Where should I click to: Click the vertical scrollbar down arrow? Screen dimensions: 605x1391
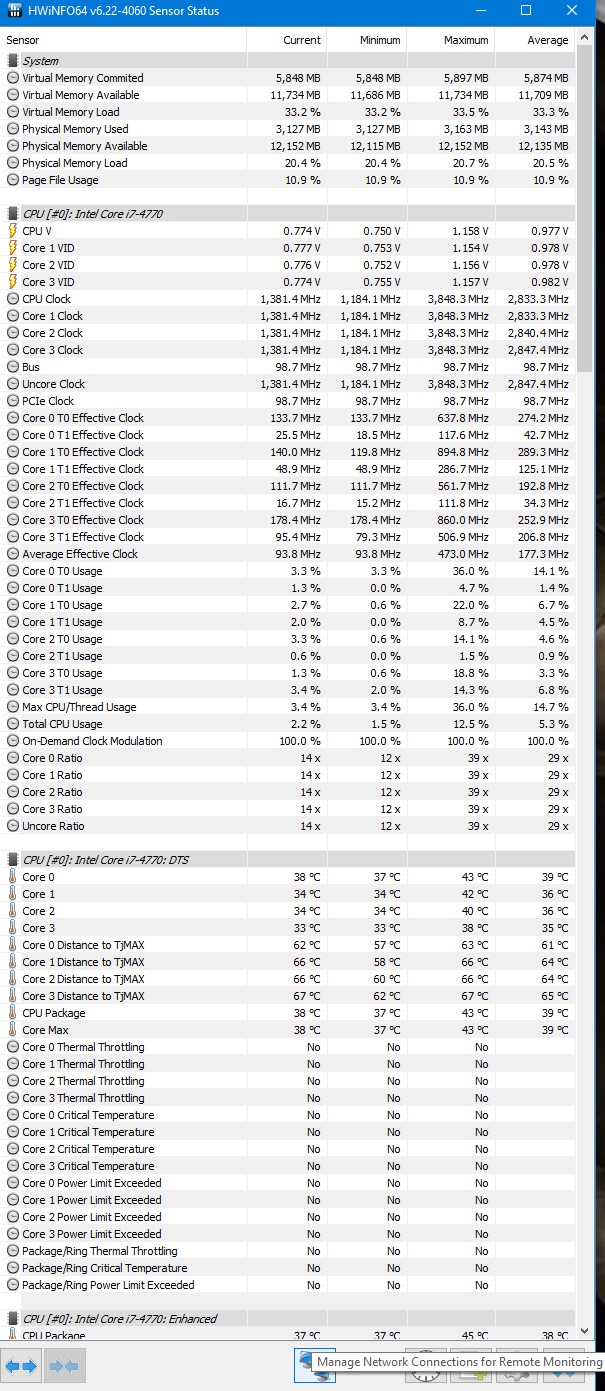[x=585, y=1330]
